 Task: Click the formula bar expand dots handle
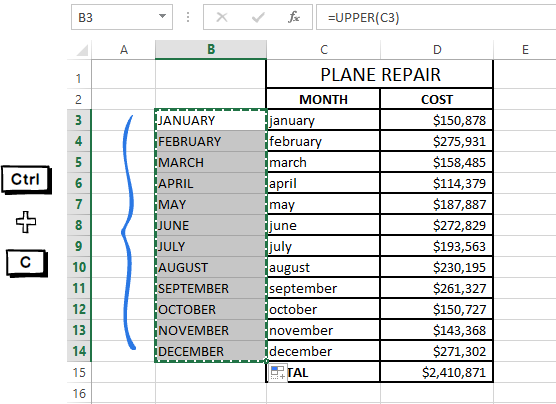[x=188, y=17]
